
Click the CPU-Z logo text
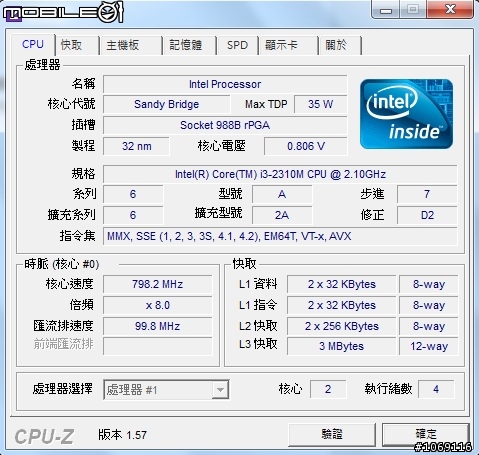coord(44,436)
